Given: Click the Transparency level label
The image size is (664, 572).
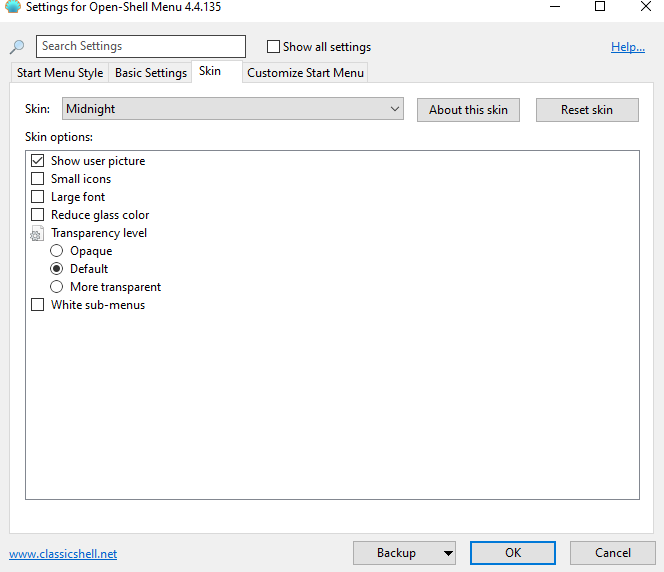Looking at the screenshot, I should pos(99,233).
